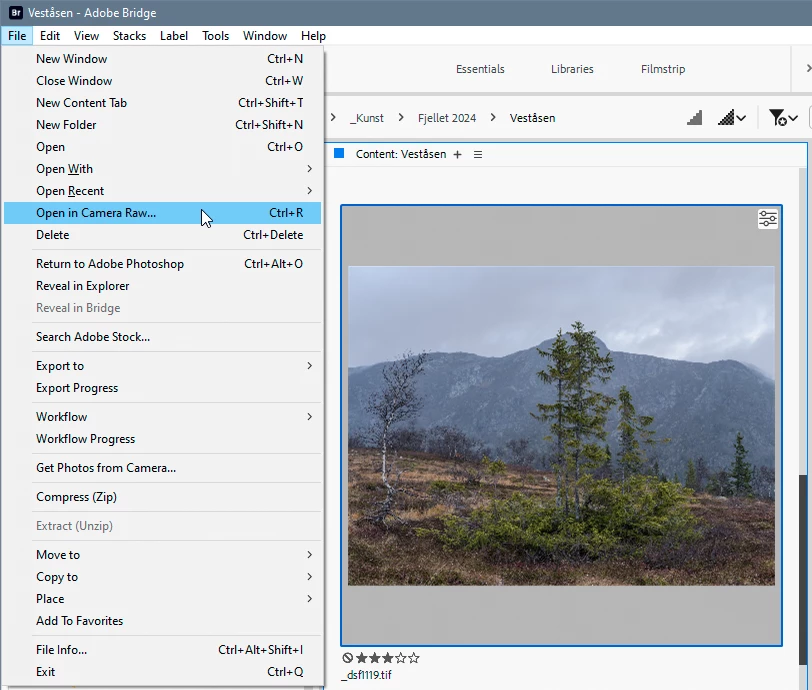
Task: Click Vestråsen folder in breadcrumb
Action: 532,118
